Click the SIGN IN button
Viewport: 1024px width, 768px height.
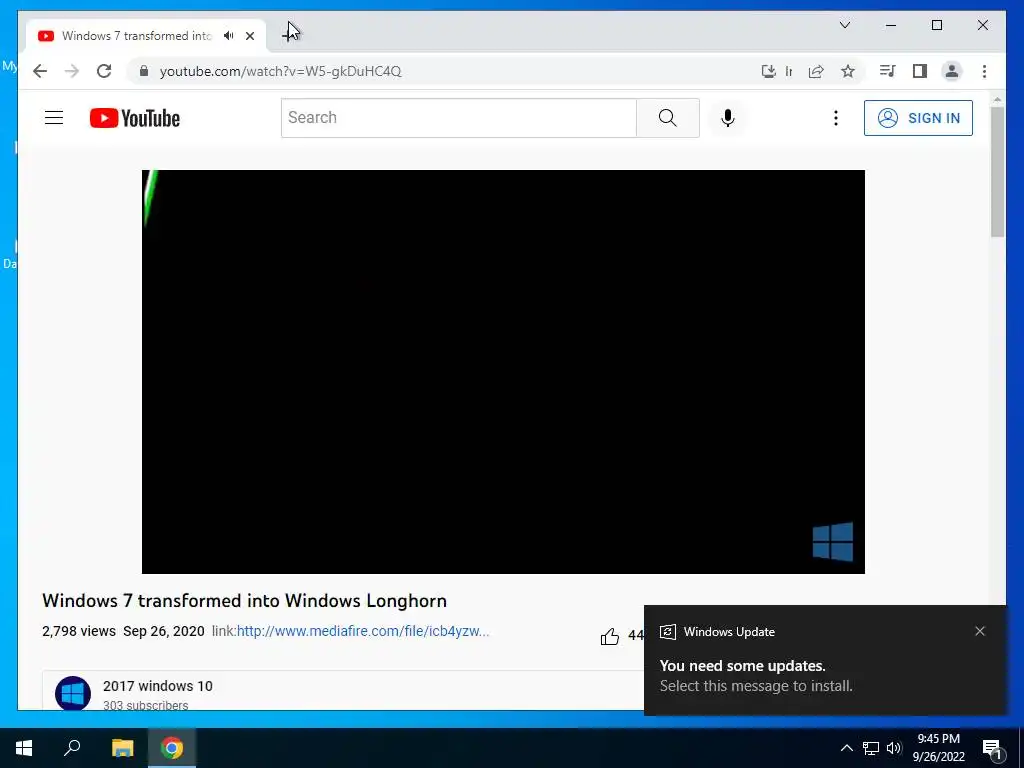click(x=918, y=118)
